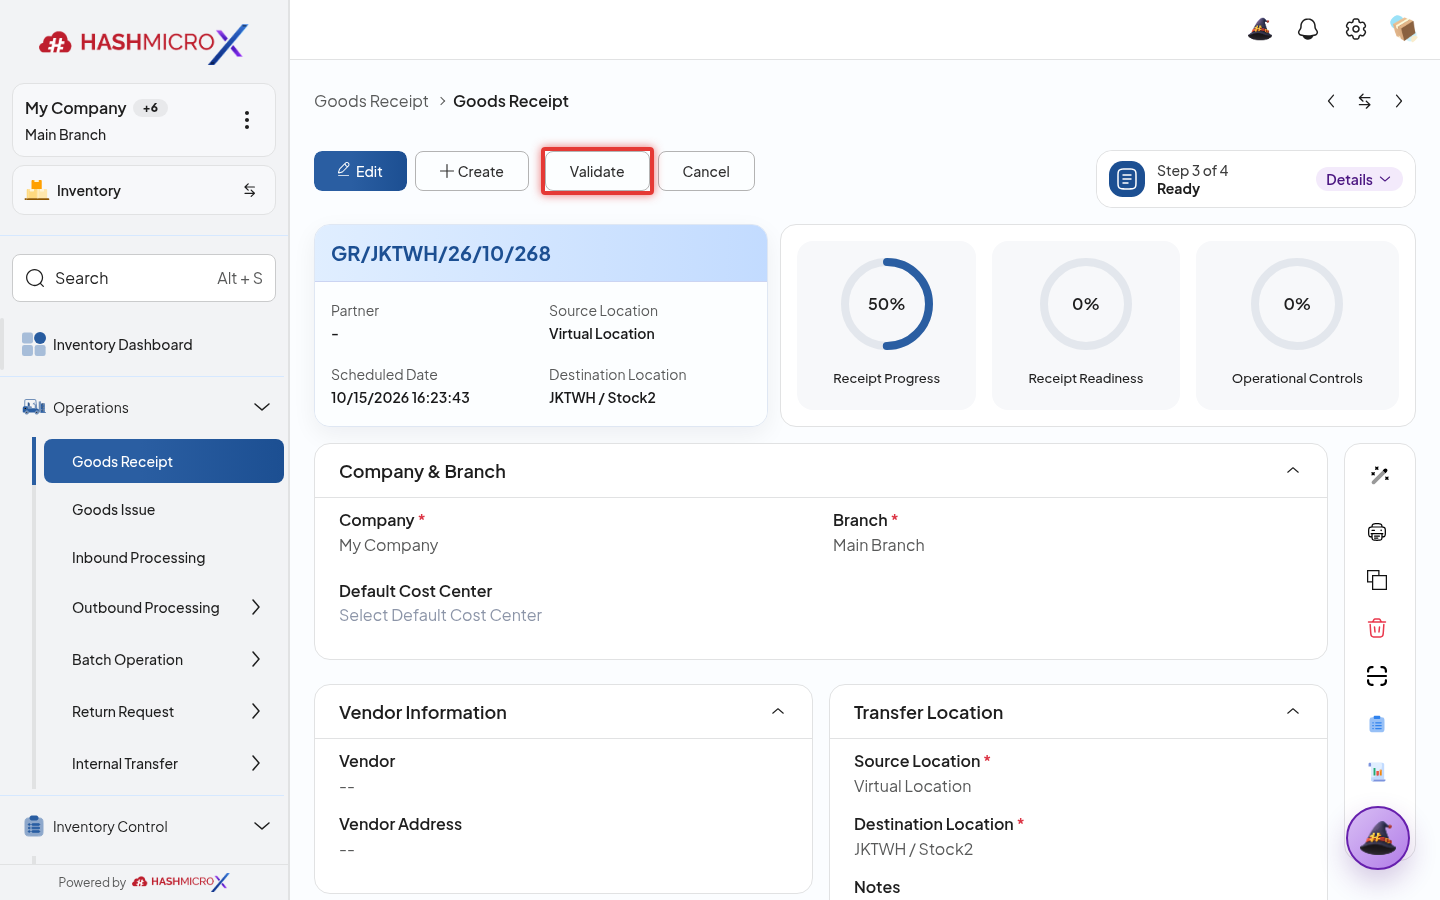The width and height of the screenshot is (1440, 900).
Task: Collapse the Transfer Location section
Action: point(1293,712)
